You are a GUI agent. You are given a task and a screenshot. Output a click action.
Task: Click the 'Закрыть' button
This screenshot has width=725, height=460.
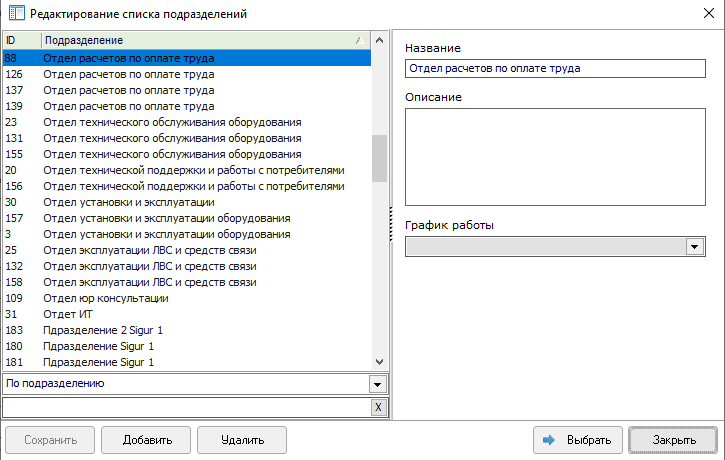pos(672,440)
